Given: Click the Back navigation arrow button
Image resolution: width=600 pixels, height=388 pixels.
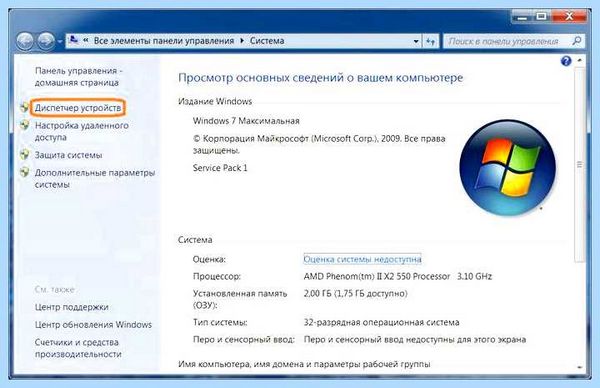Looking at the screenshot, I should click(x=25, y=41).
